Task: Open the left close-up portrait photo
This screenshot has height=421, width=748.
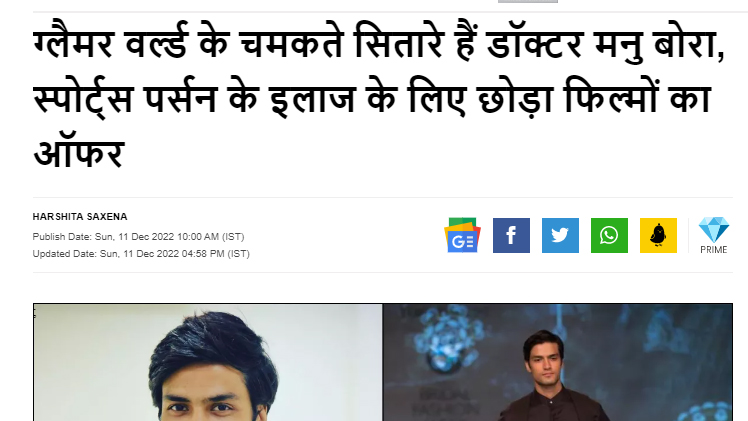Action: tap(208, 362)
